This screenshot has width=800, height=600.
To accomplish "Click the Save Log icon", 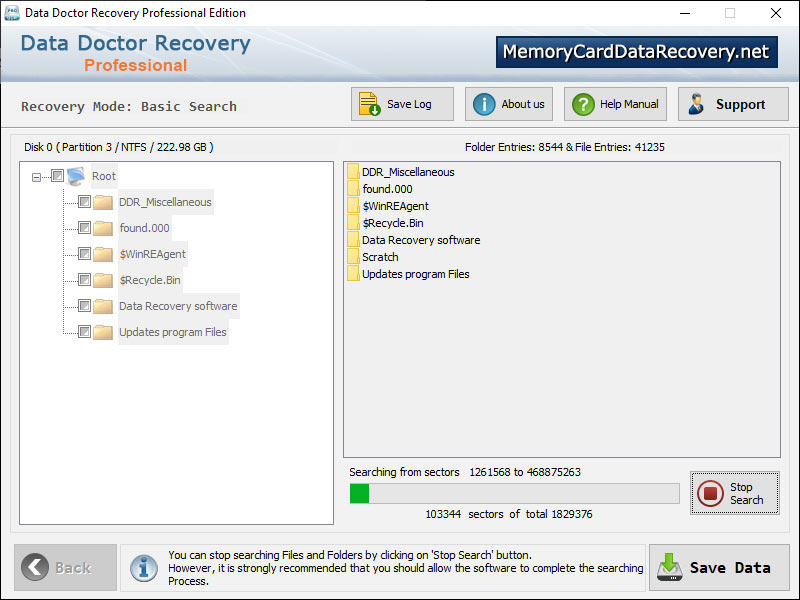I will tap(366, 103).
